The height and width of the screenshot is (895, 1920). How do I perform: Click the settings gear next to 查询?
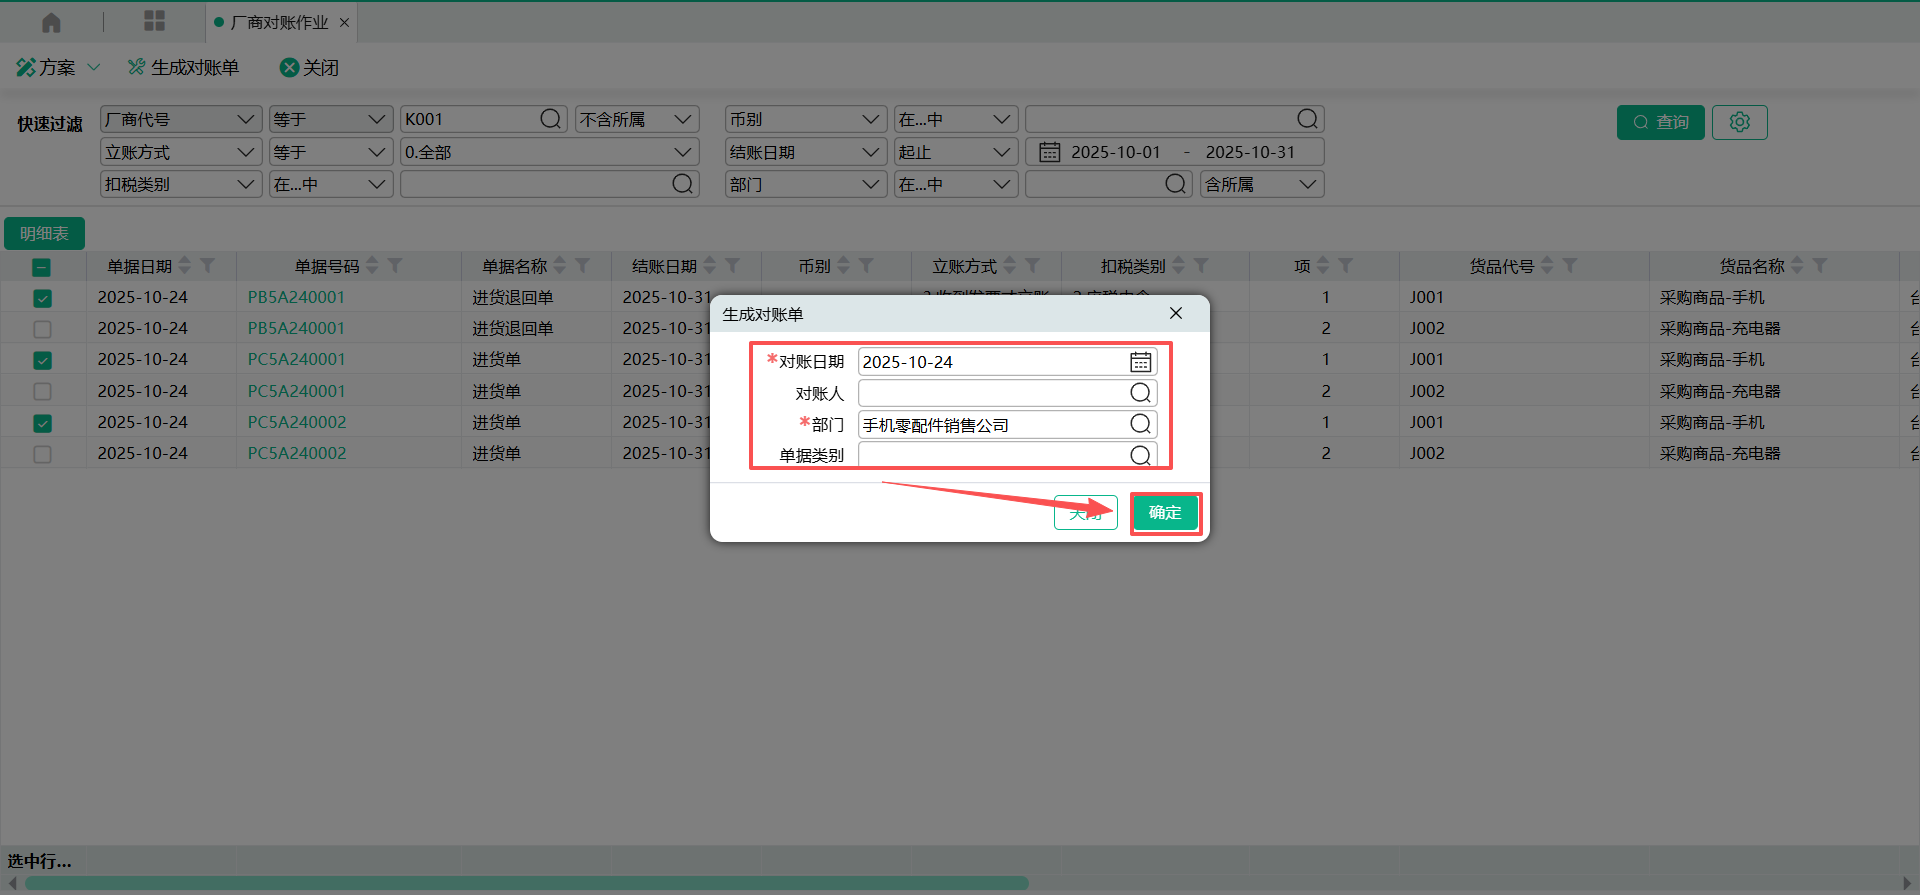click(x=1739, y=122)
